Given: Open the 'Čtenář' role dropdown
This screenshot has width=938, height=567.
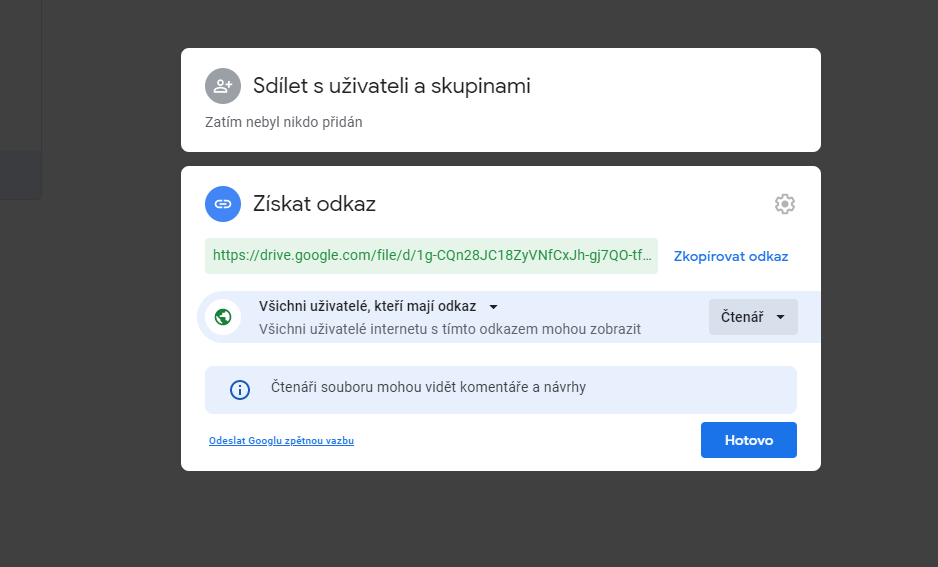Looking at the screenshot, I should click(752, 317).
